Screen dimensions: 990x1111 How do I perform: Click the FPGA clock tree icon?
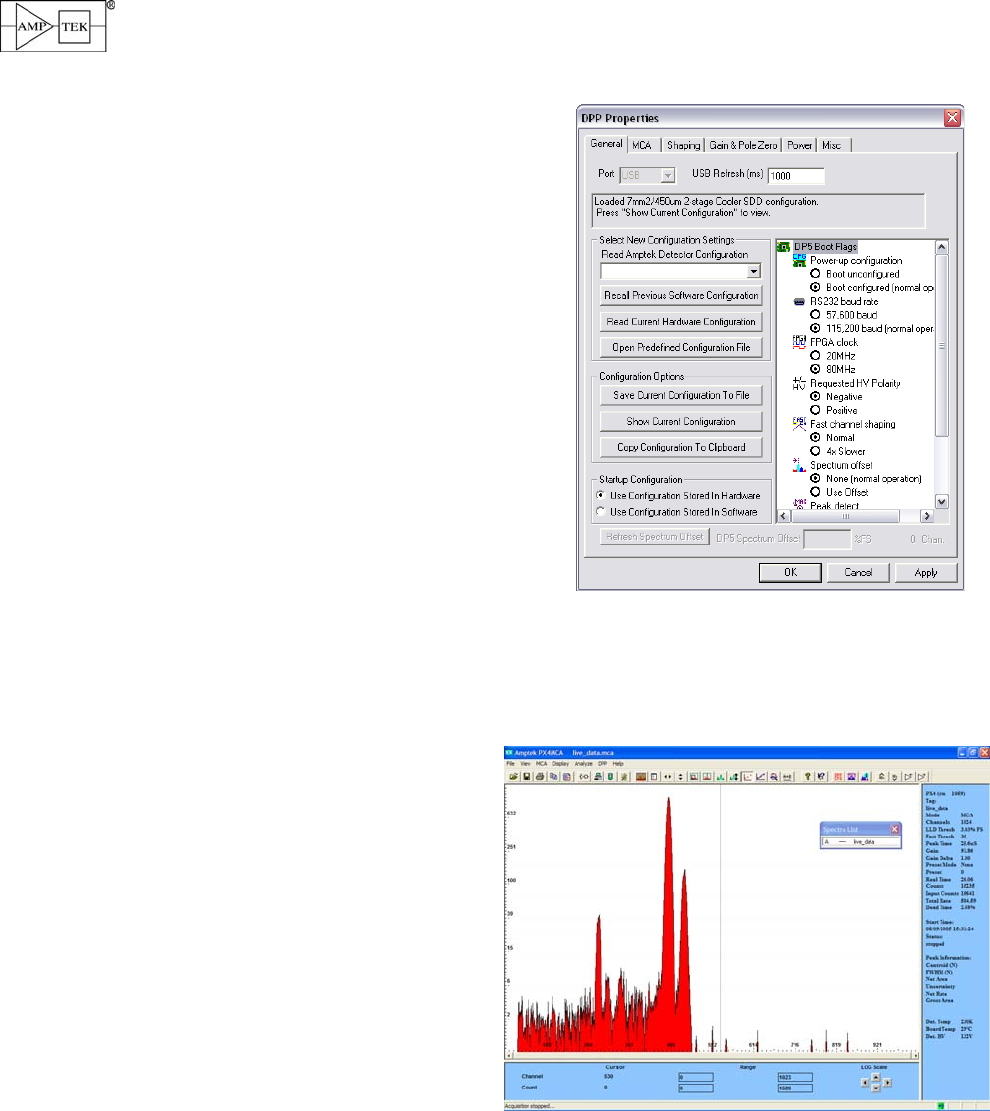click(x=799, y=342)
